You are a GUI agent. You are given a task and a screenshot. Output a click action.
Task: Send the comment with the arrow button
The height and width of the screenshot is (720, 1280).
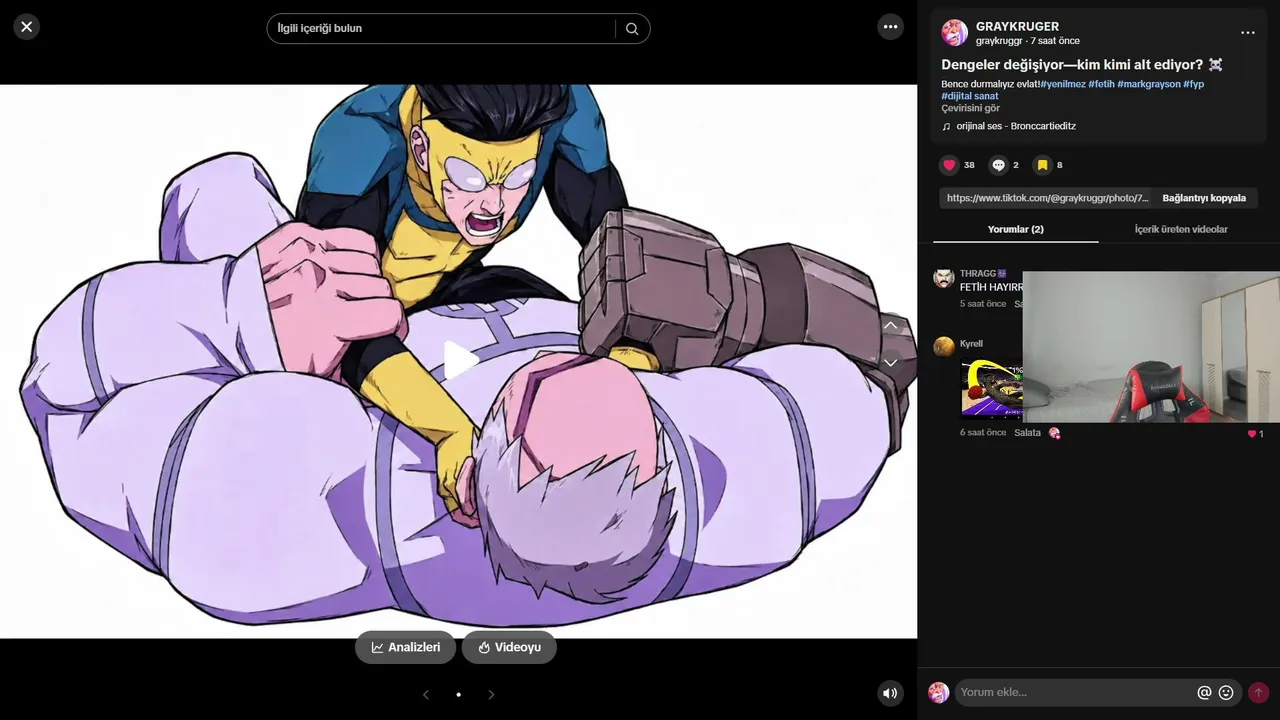click(1258, 692)
